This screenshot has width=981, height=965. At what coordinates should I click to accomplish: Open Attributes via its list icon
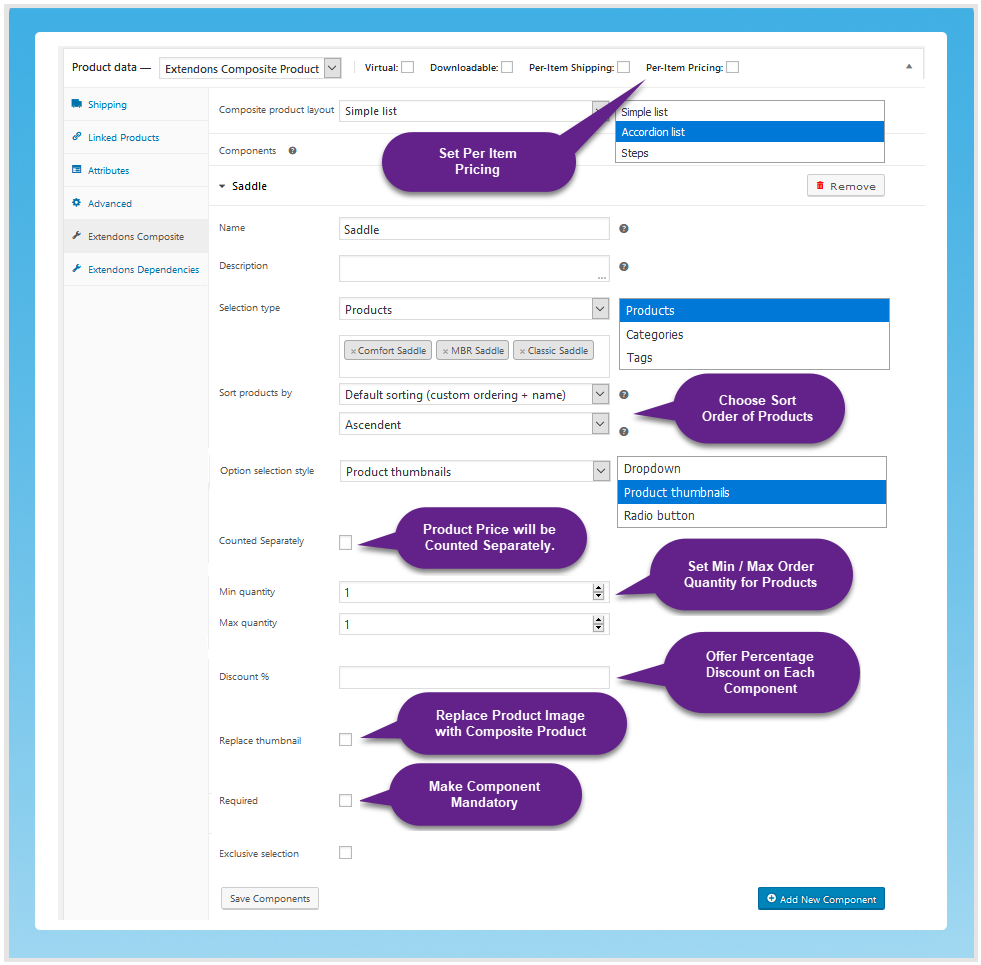[77, 170]
